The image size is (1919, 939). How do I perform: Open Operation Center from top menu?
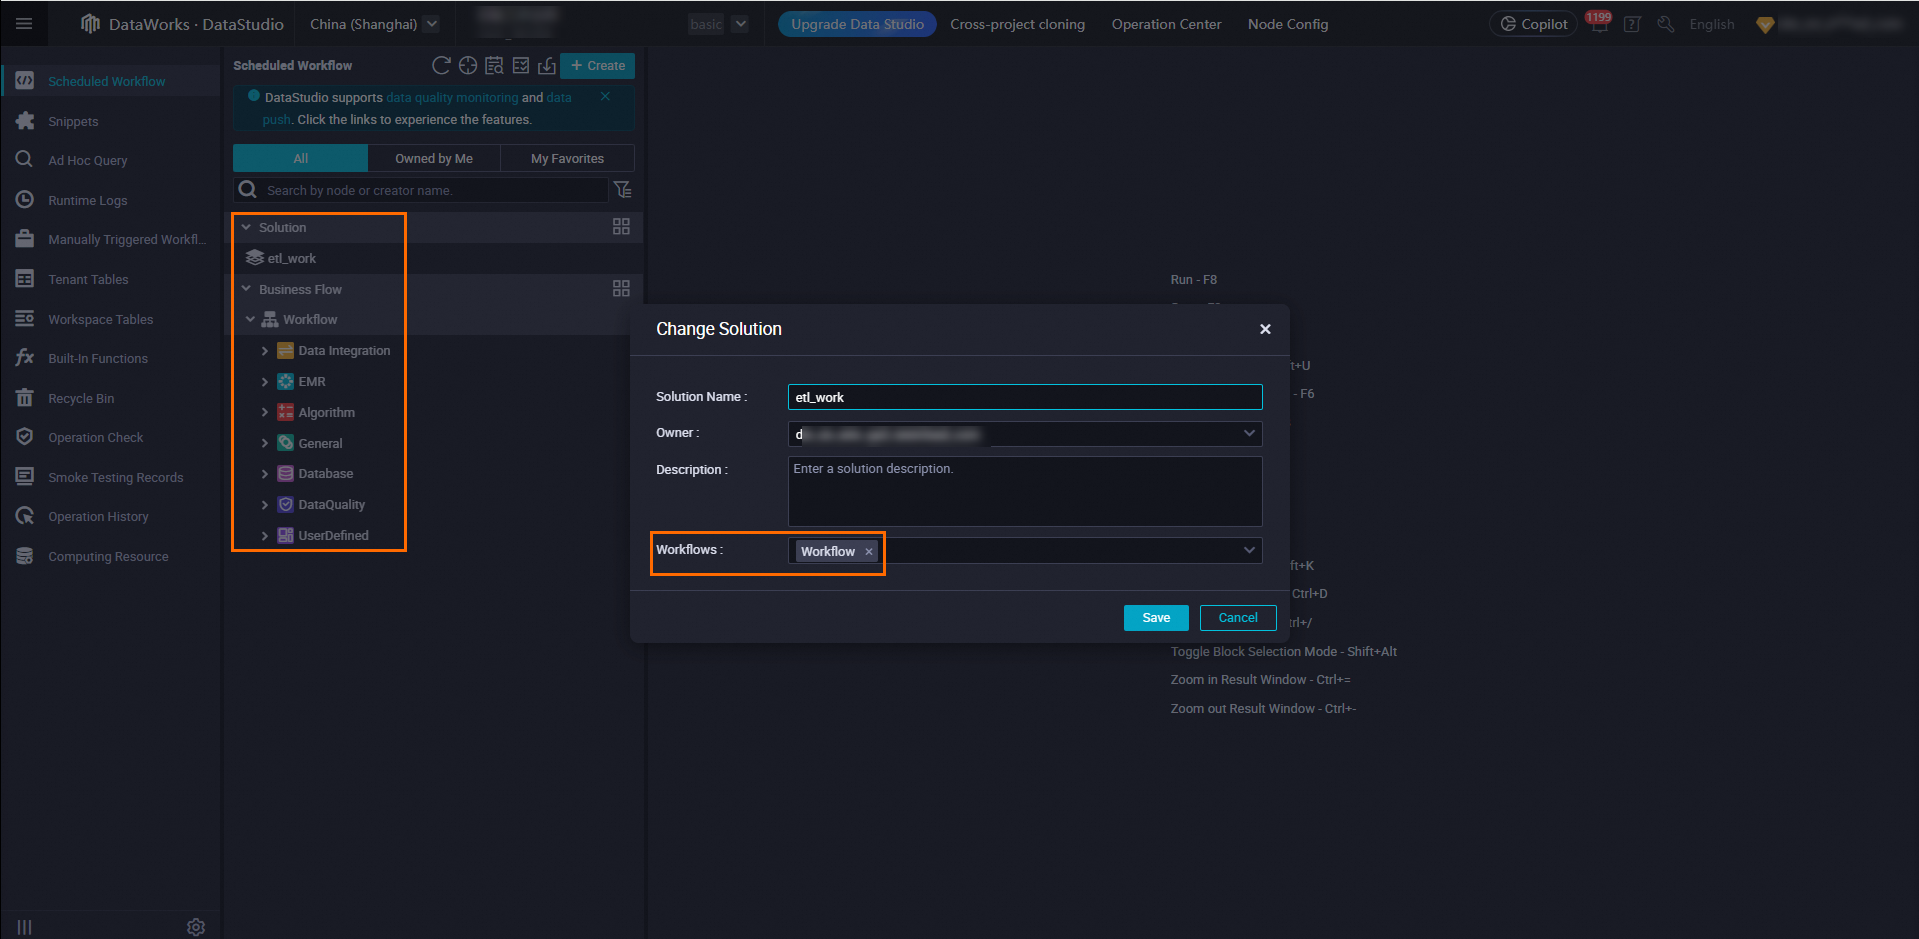coord(1166,24)
